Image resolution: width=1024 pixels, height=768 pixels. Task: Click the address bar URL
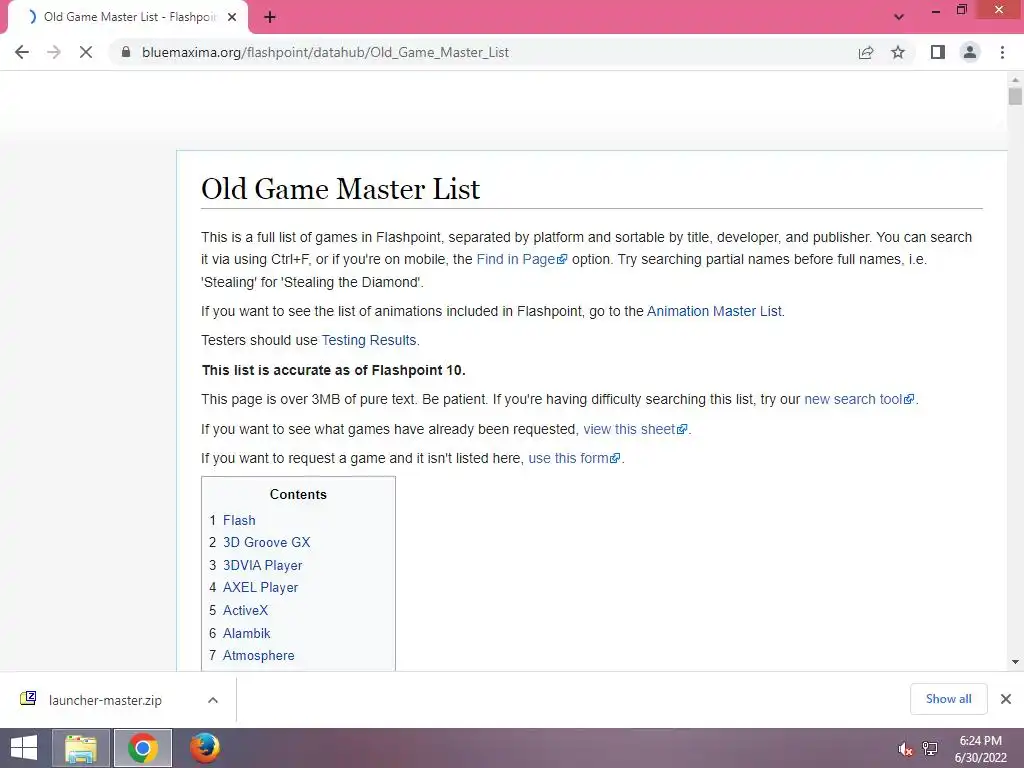pos(325,52)
